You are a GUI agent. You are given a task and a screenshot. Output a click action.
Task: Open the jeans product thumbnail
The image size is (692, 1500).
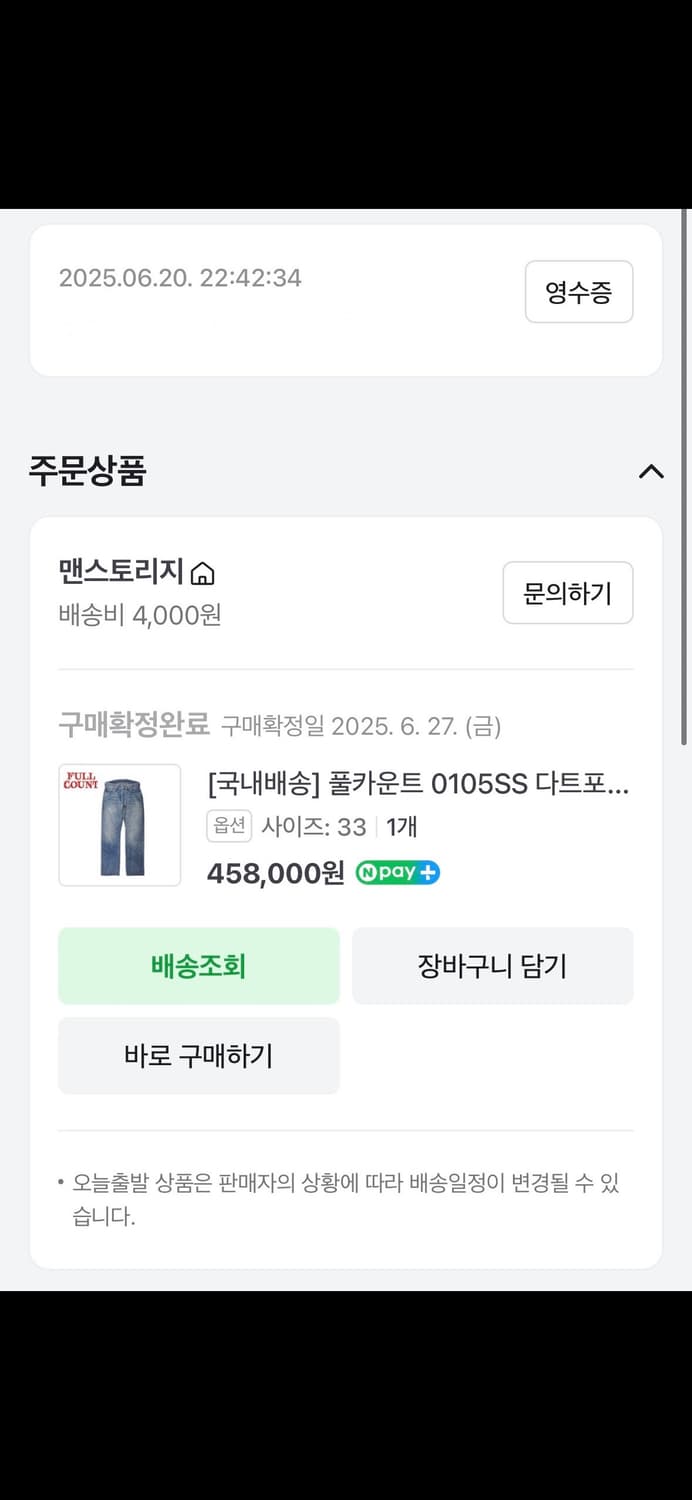pyautogui.click(x=120, y=825)
